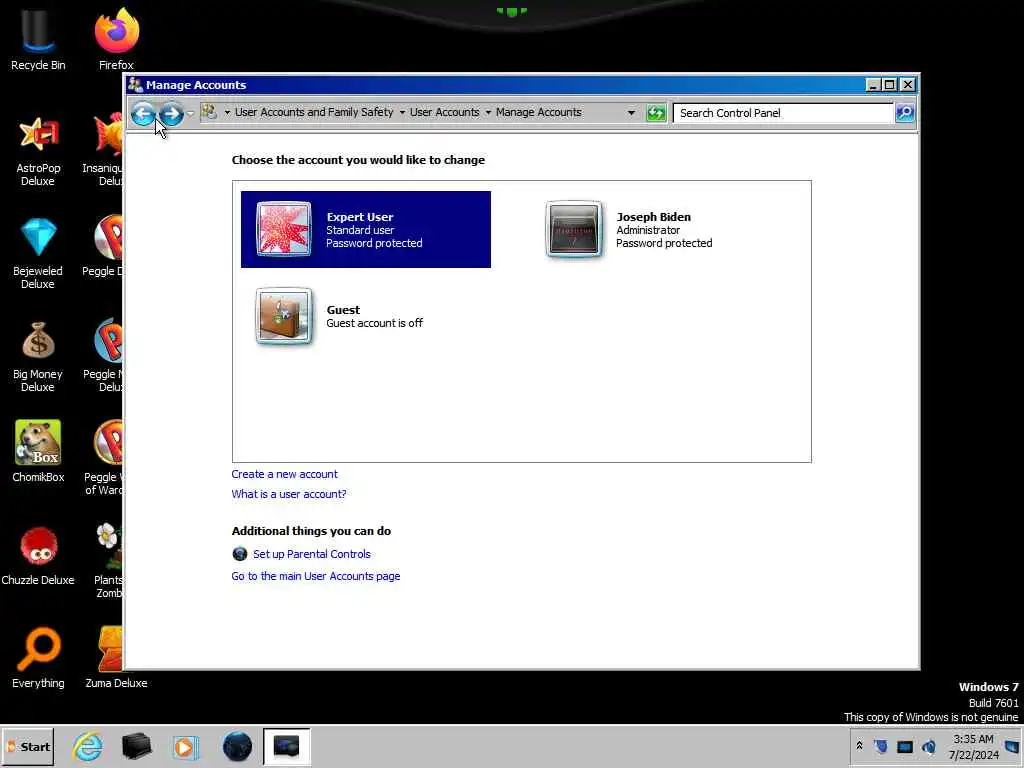Show hidden tray icons arrow
1024x768 pixels.
point(859,746)
